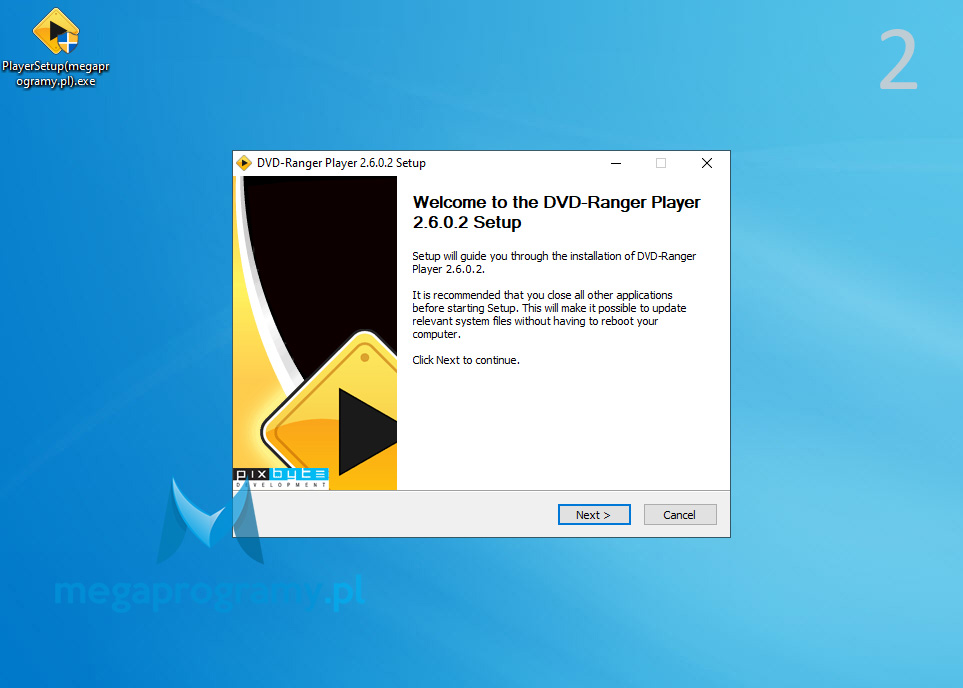
Task: Click the Pixbyte Development logo
Action: (x=281, y=479)
